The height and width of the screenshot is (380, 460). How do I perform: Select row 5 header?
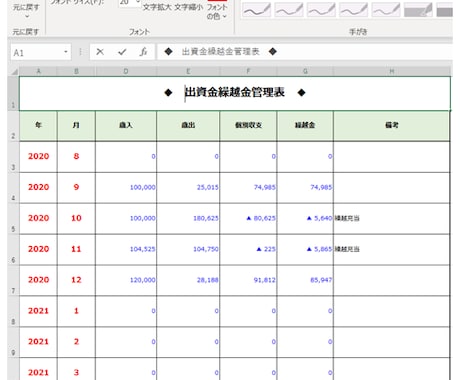13,219
